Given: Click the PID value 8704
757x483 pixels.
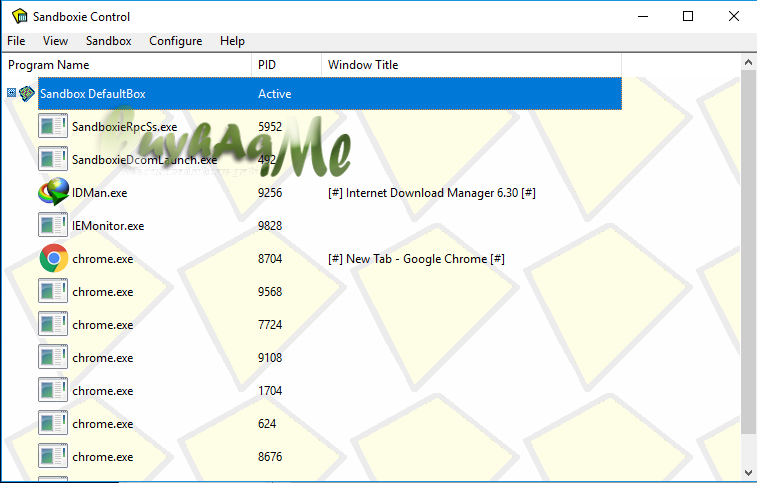Looking at the screenshot, I should pyautogui.click(x=270, y=258).
